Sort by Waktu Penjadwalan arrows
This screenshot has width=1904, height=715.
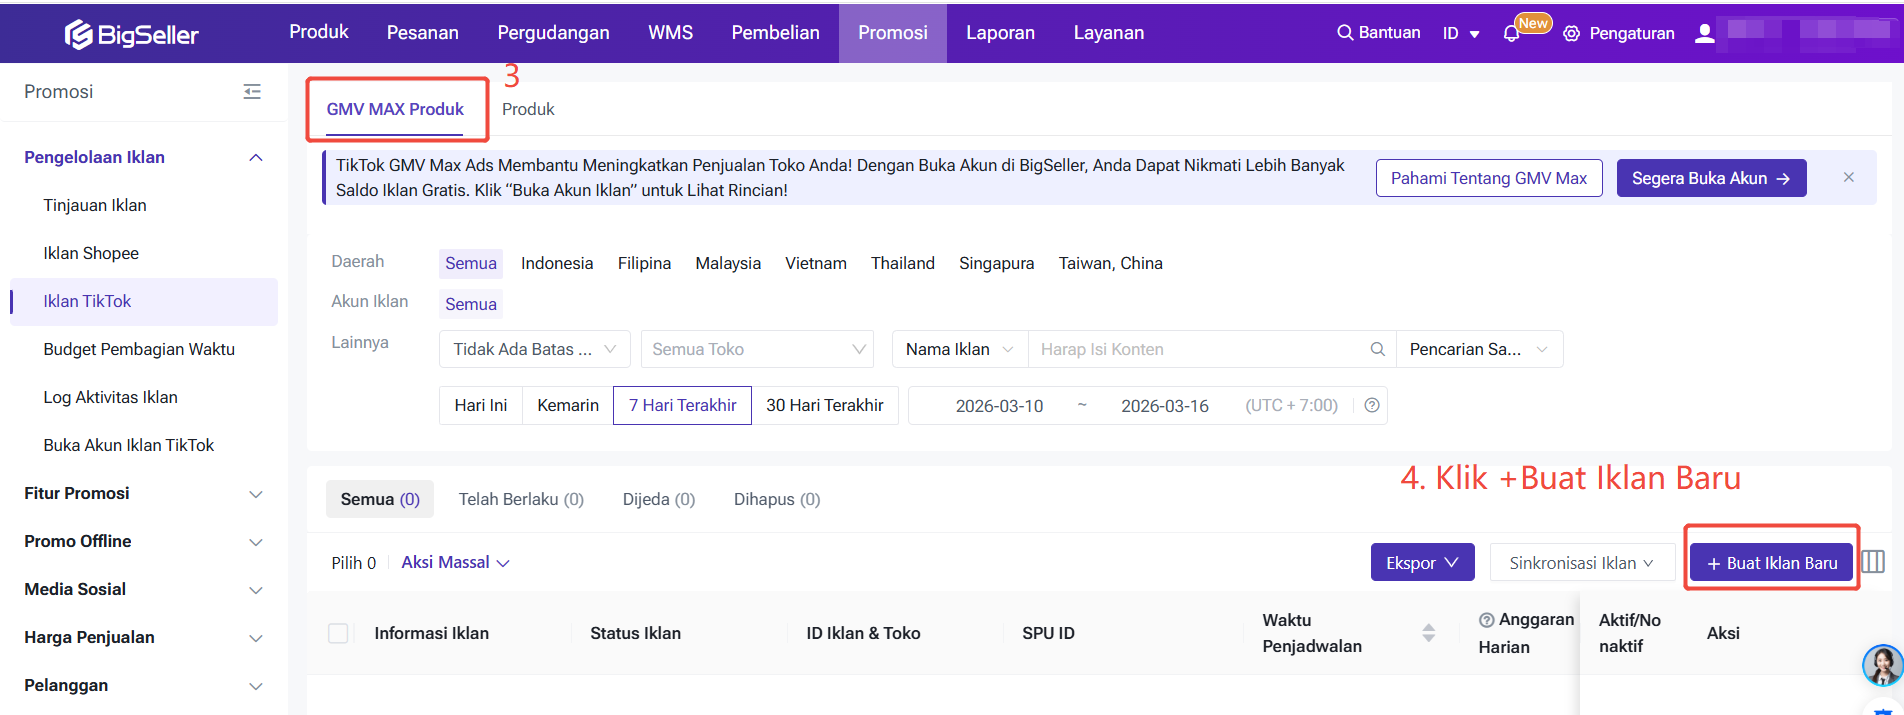[x=1428, y=633]
